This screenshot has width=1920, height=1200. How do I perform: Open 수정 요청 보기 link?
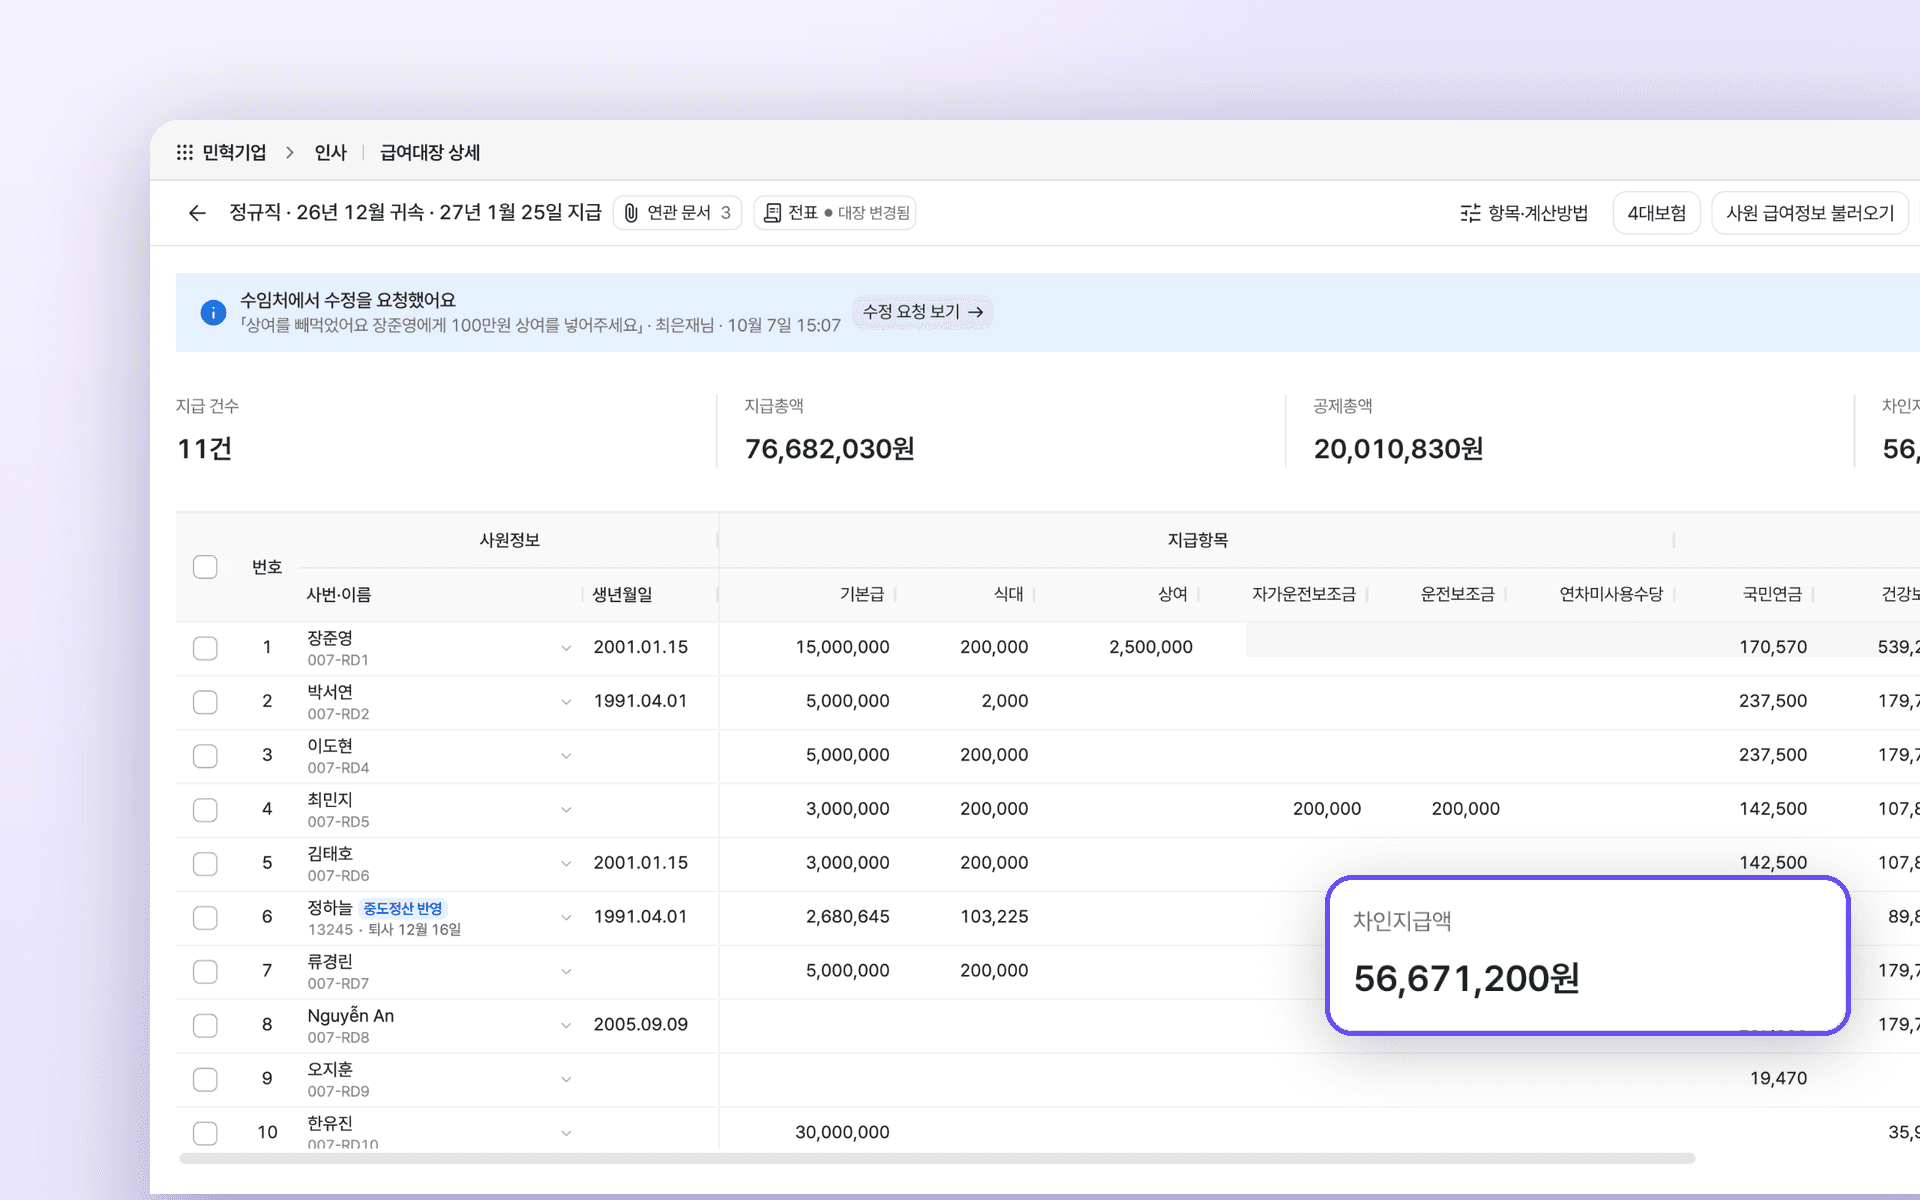pos(923,312)
